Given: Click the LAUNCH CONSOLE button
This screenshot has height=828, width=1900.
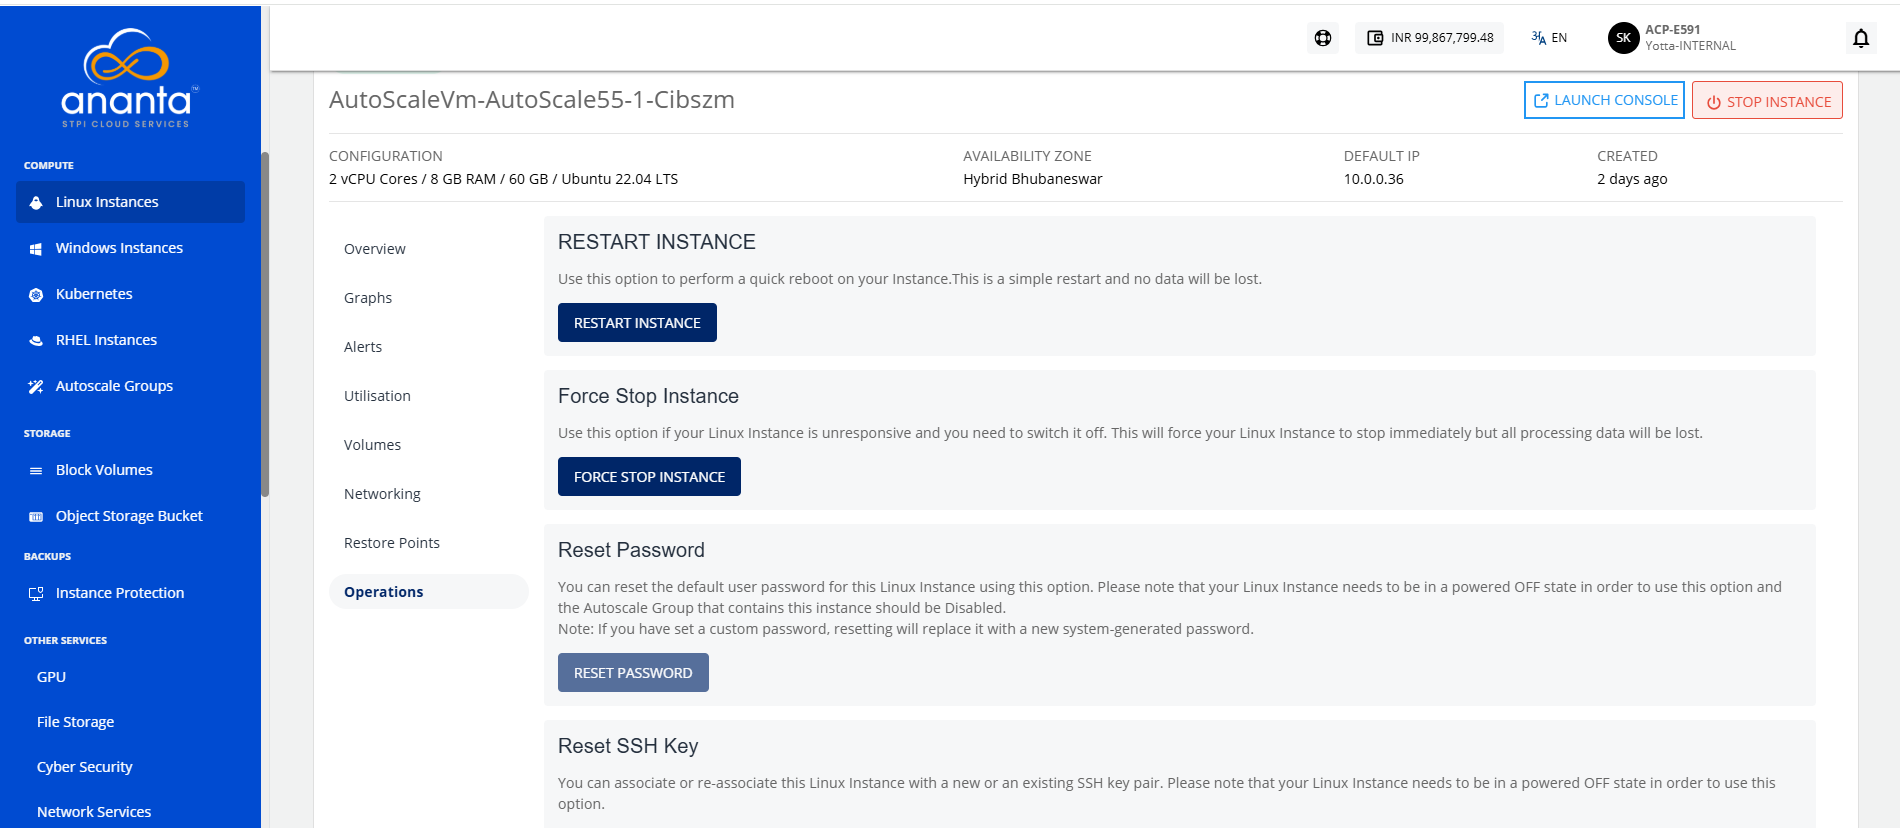Looking at the screenshot, I should pyautogui.click(x=1604, y=100).
